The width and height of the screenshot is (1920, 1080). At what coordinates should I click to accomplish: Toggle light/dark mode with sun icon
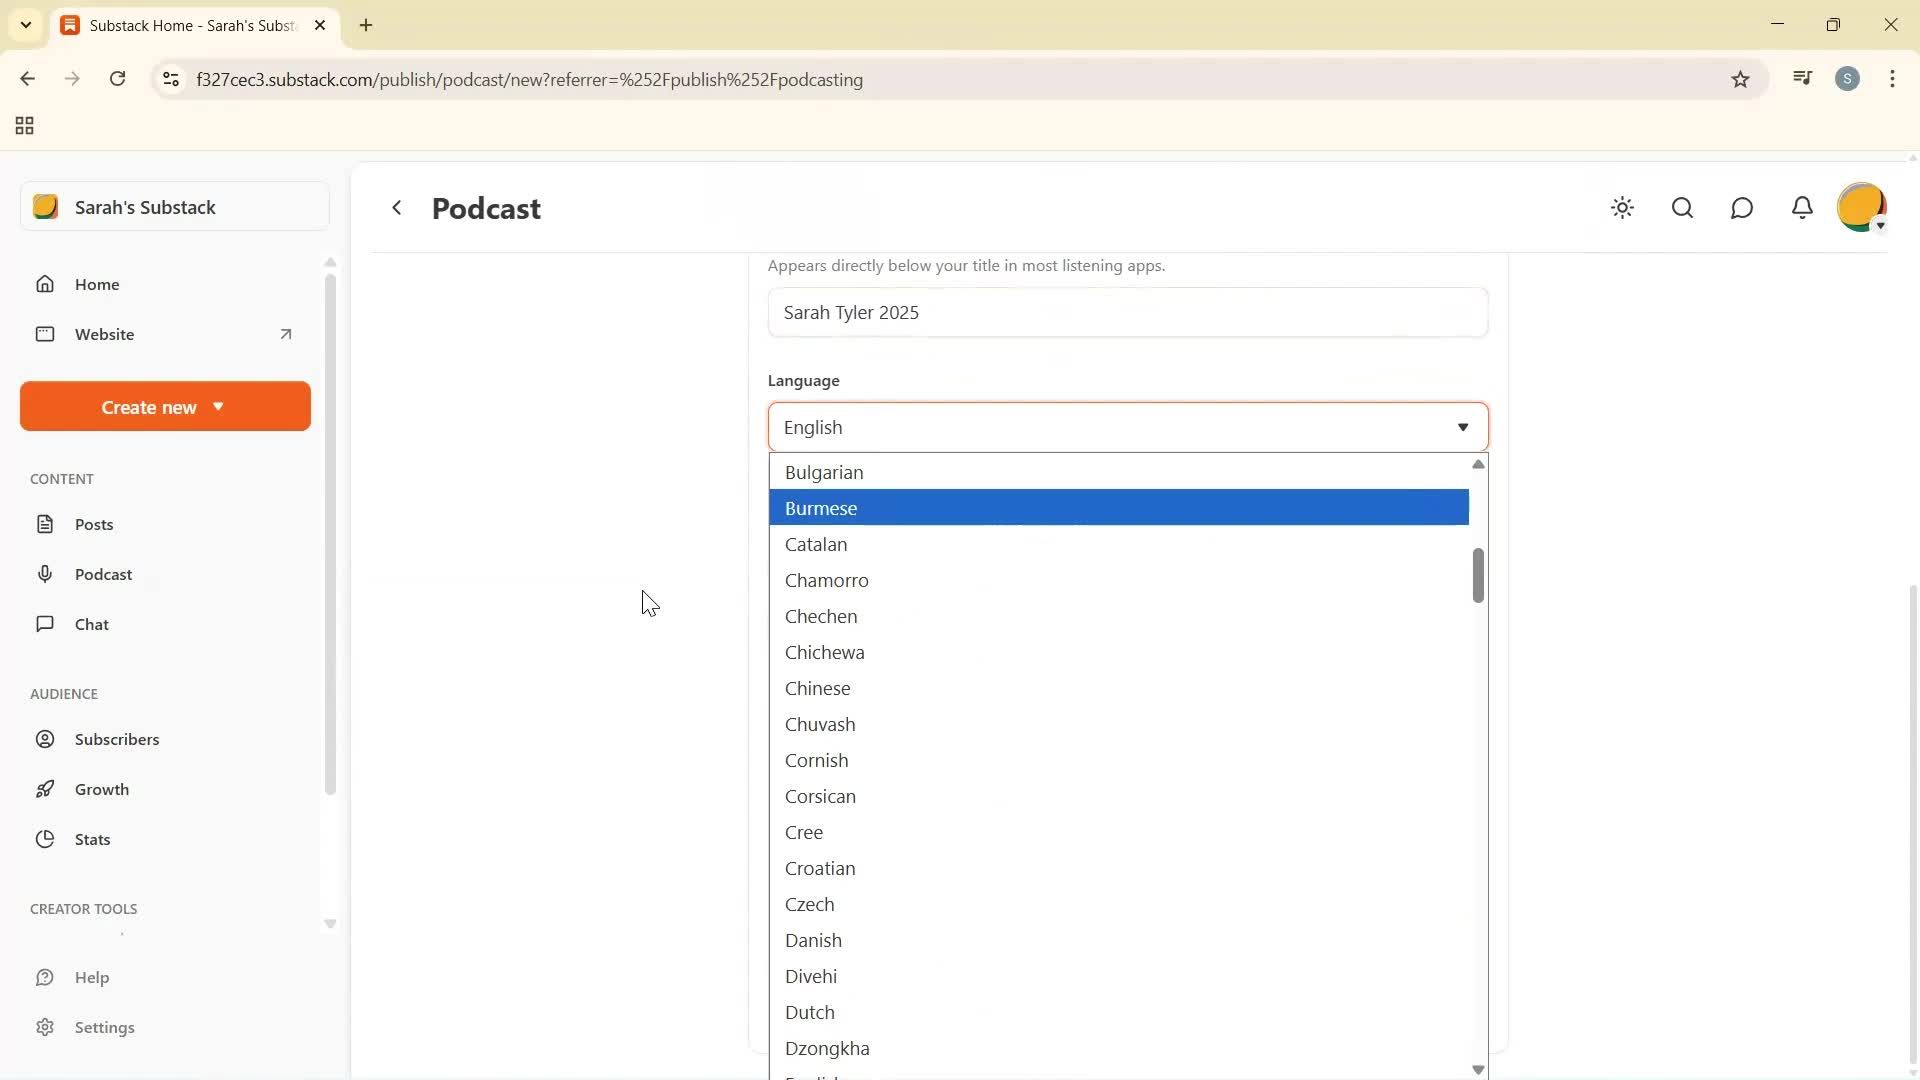tap(1622, 208)
